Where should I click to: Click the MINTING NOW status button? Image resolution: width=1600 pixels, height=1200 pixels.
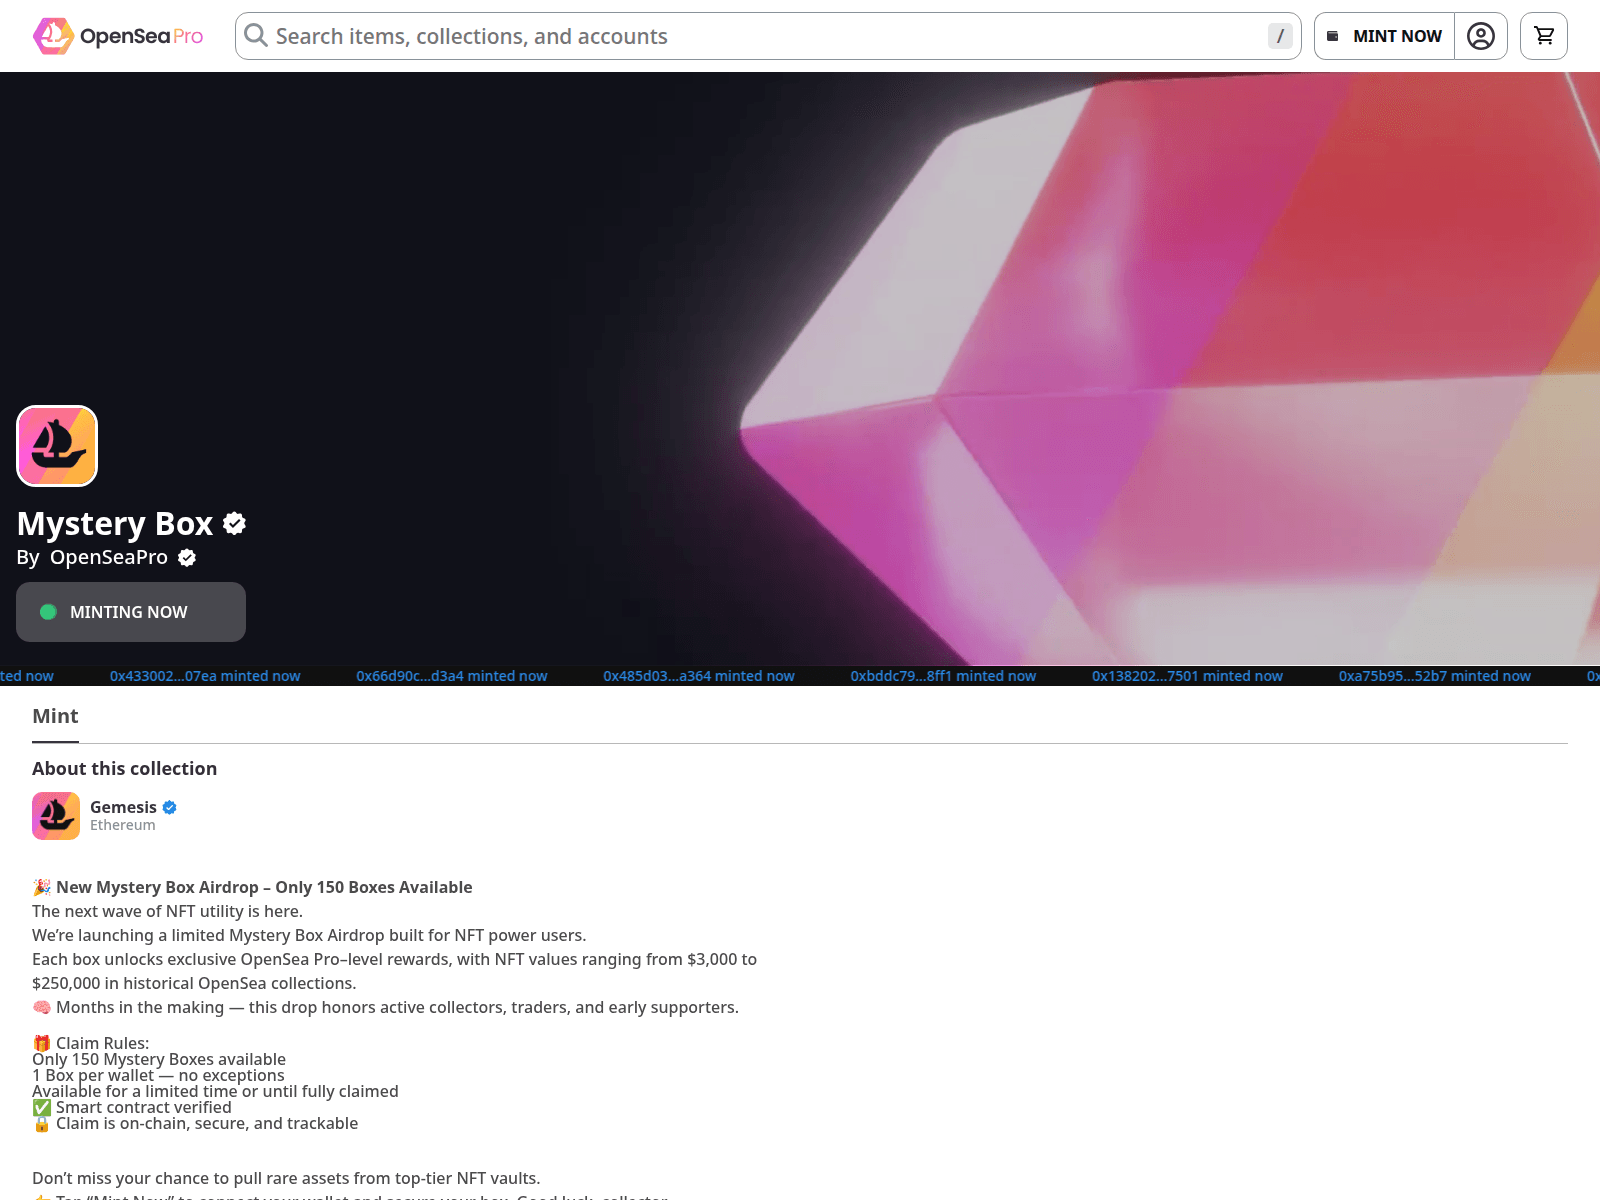coord(131,612)
